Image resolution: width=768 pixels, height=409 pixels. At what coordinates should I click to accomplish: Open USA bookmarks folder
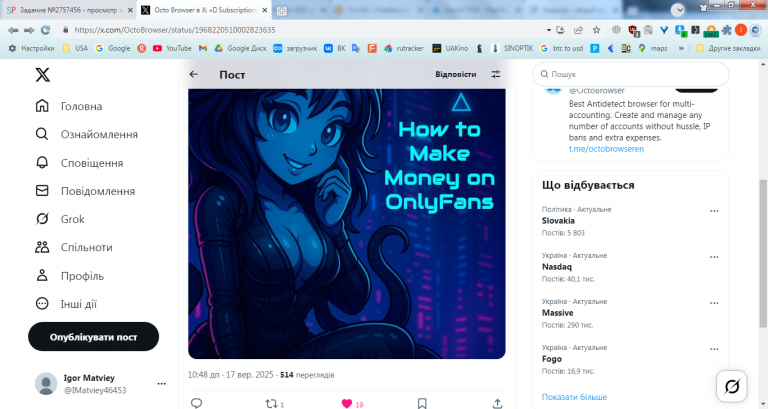(75, 48)
